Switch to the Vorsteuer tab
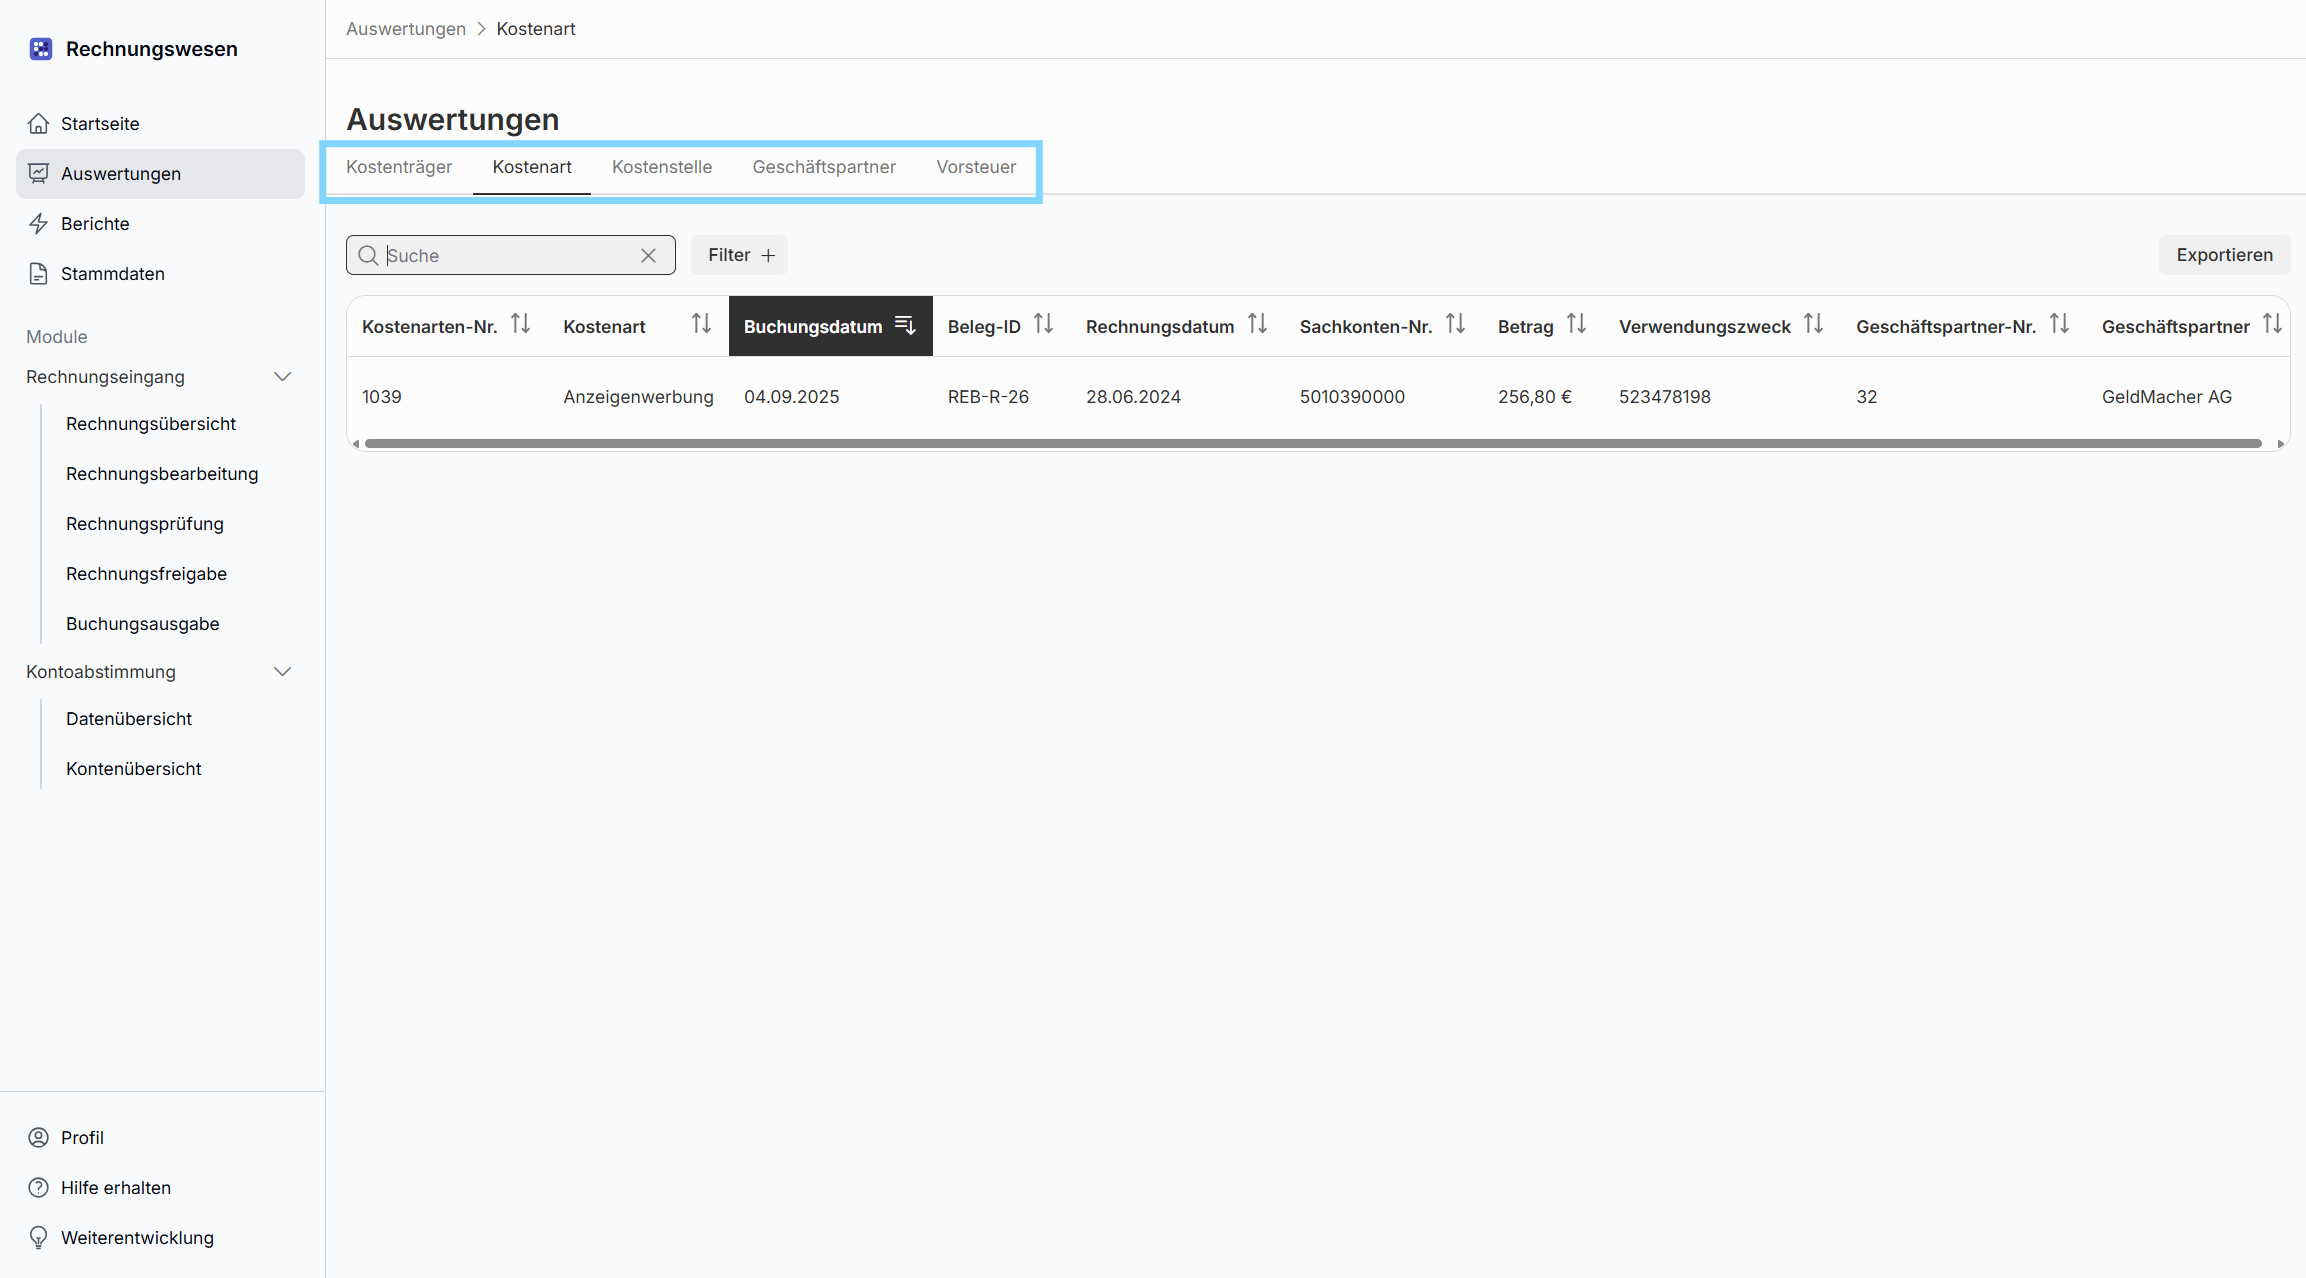This screenshot has width=2306, height=1278. point(975,167)
